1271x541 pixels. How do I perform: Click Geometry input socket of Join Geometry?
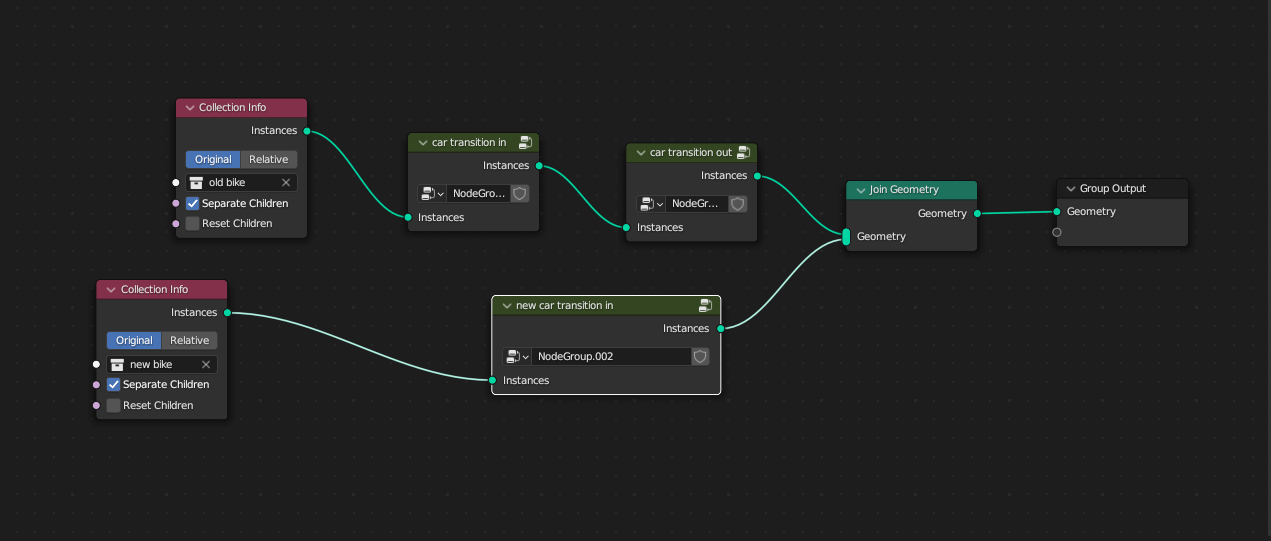(x=846, y=237)
